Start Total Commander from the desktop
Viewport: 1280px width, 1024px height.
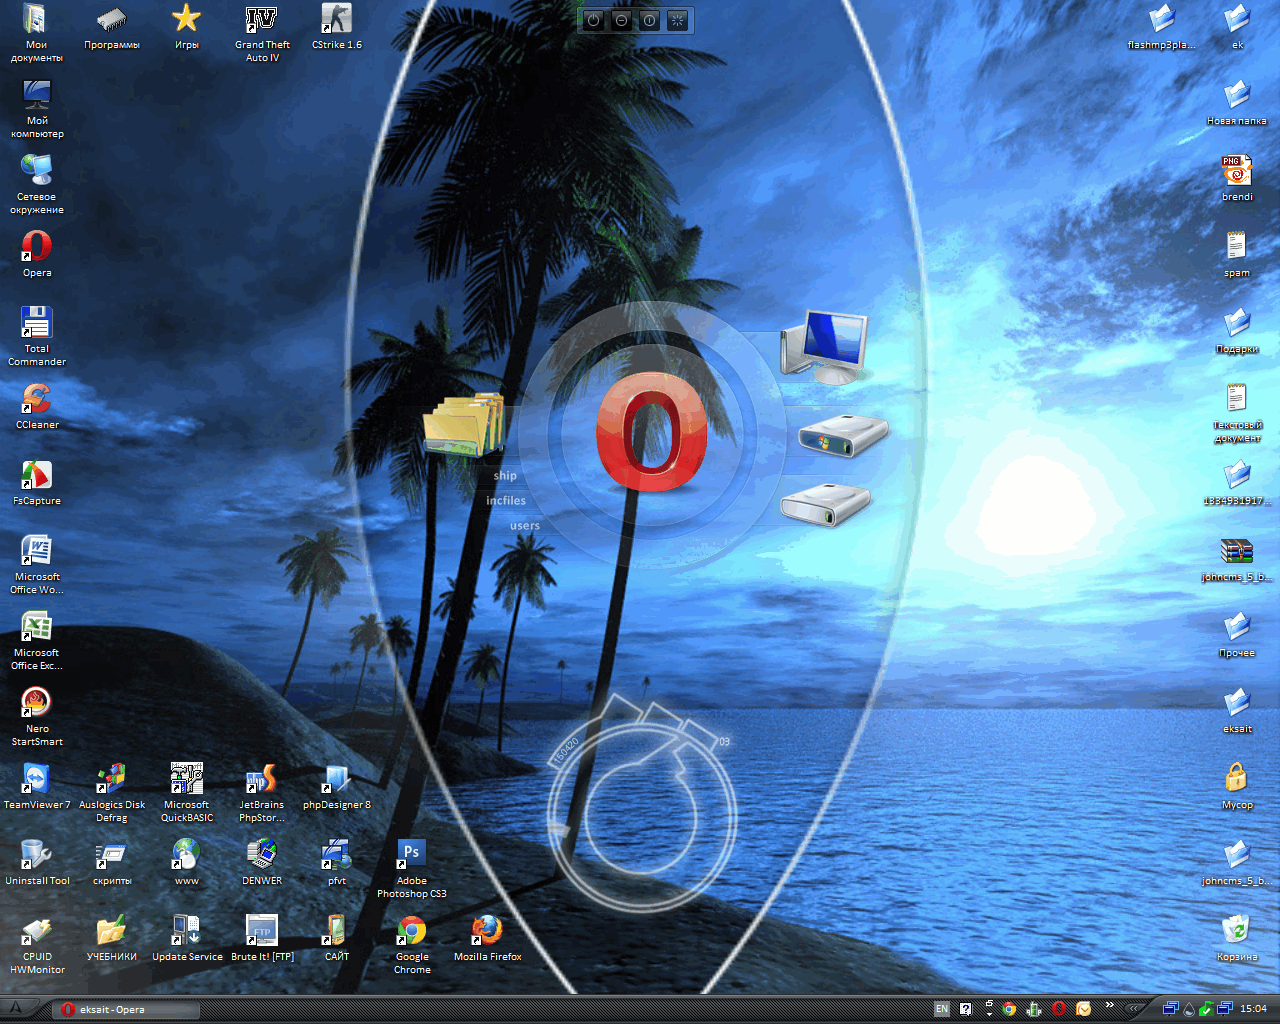point(37,336)
